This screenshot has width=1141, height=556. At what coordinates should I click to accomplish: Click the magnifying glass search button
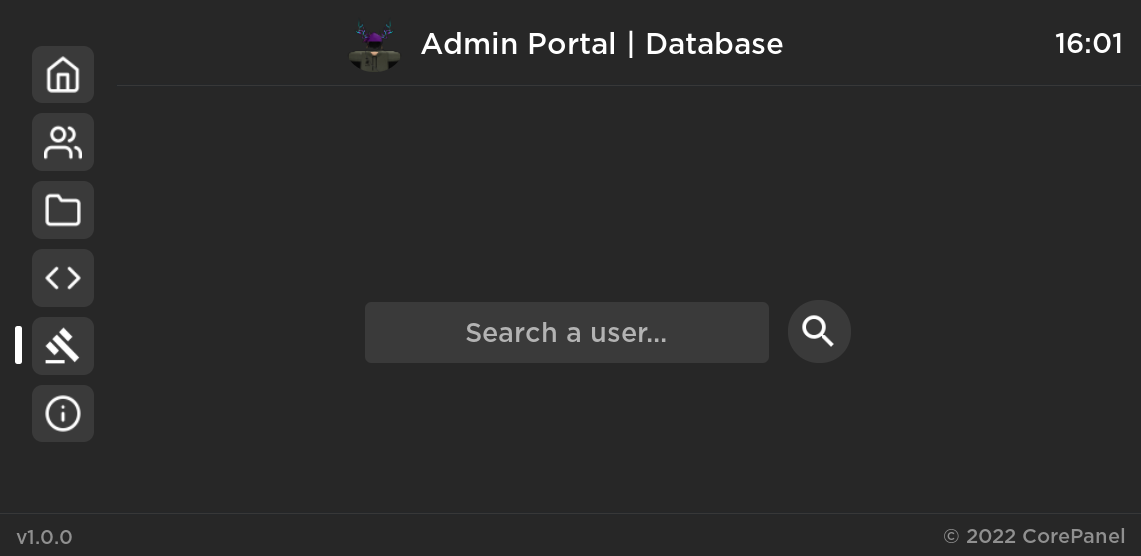pos(819,331)
